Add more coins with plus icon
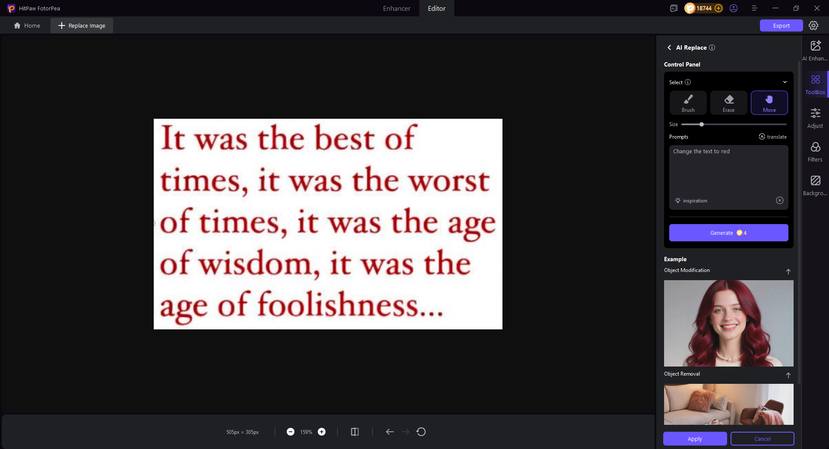Screen dimensions: 829x449 pos(718,8)
